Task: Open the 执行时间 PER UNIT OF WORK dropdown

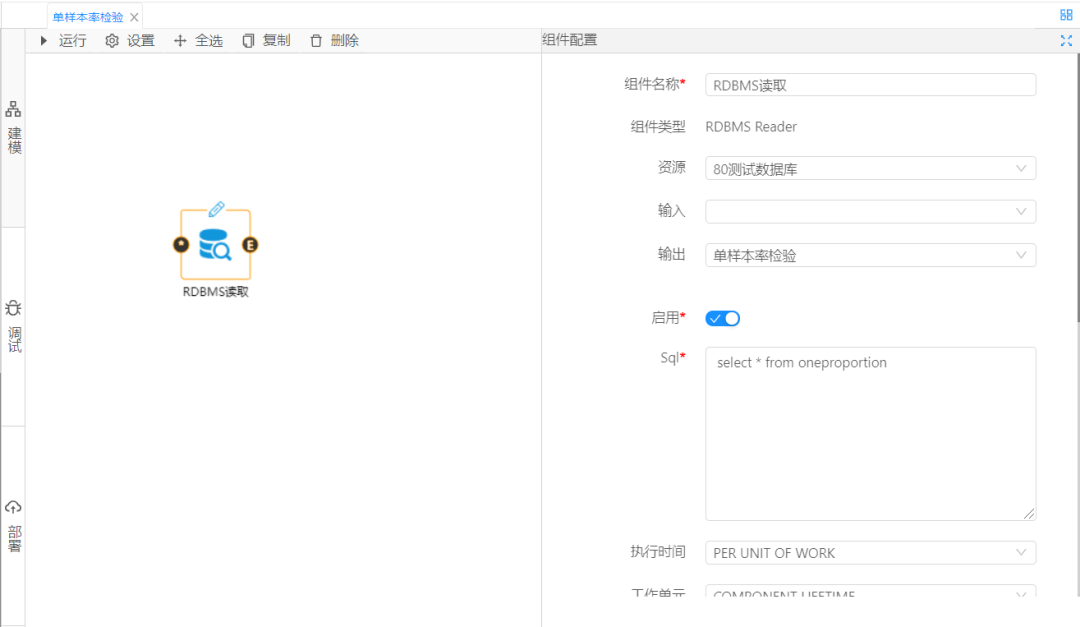Action: [x=870, y=553]
